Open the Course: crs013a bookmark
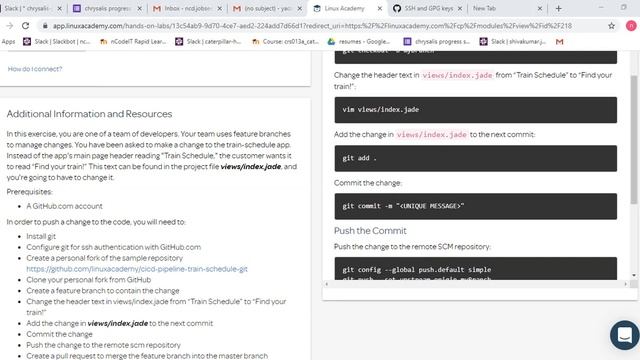The height and width of the screenshot is (360, 640). click(285, 41)
